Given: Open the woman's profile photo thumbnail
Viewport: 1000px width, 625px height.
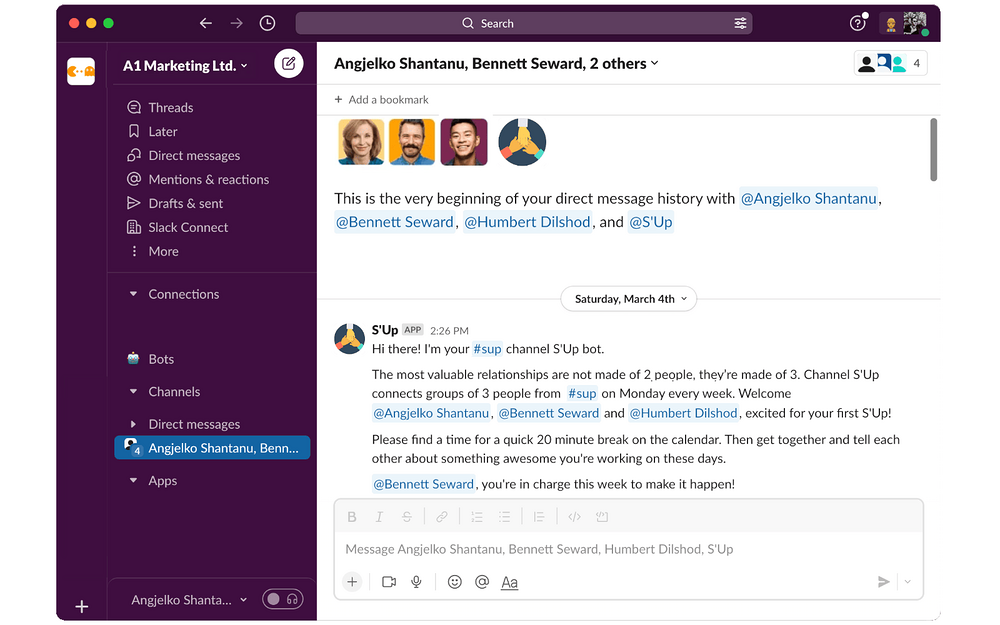Looking at the screenshot, I should click(x=361, y=142).
